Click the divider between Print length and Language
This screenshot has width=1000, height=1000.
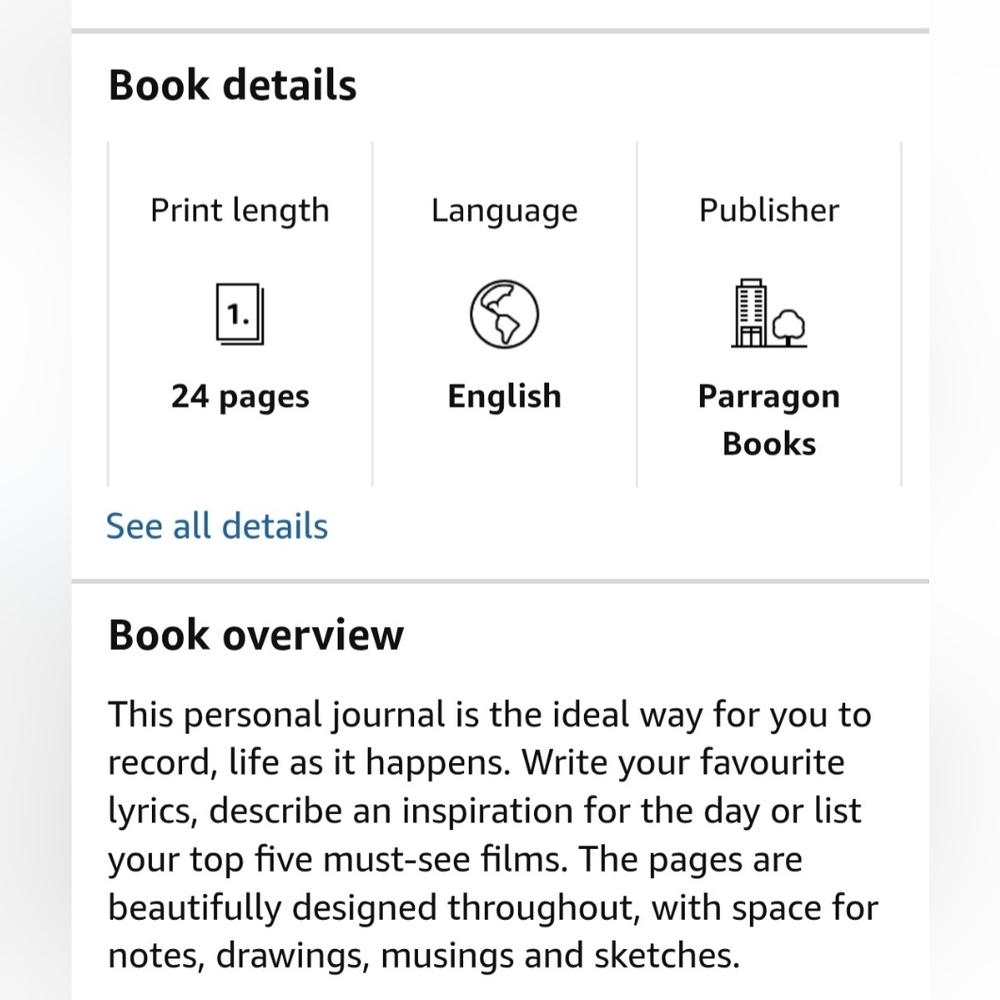(x=372, y=314)
